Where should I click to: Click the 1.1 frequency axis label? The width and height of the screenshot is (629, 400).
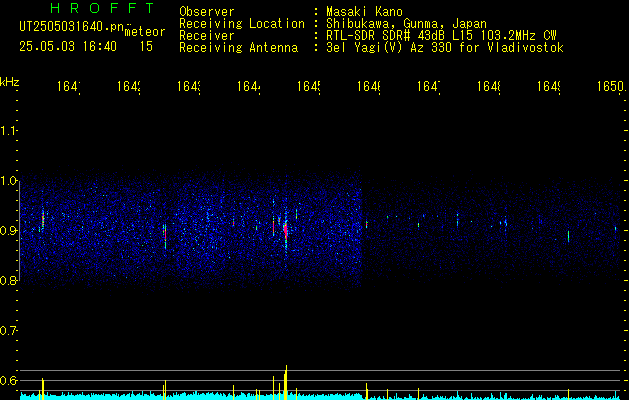(x=9, y=130)
